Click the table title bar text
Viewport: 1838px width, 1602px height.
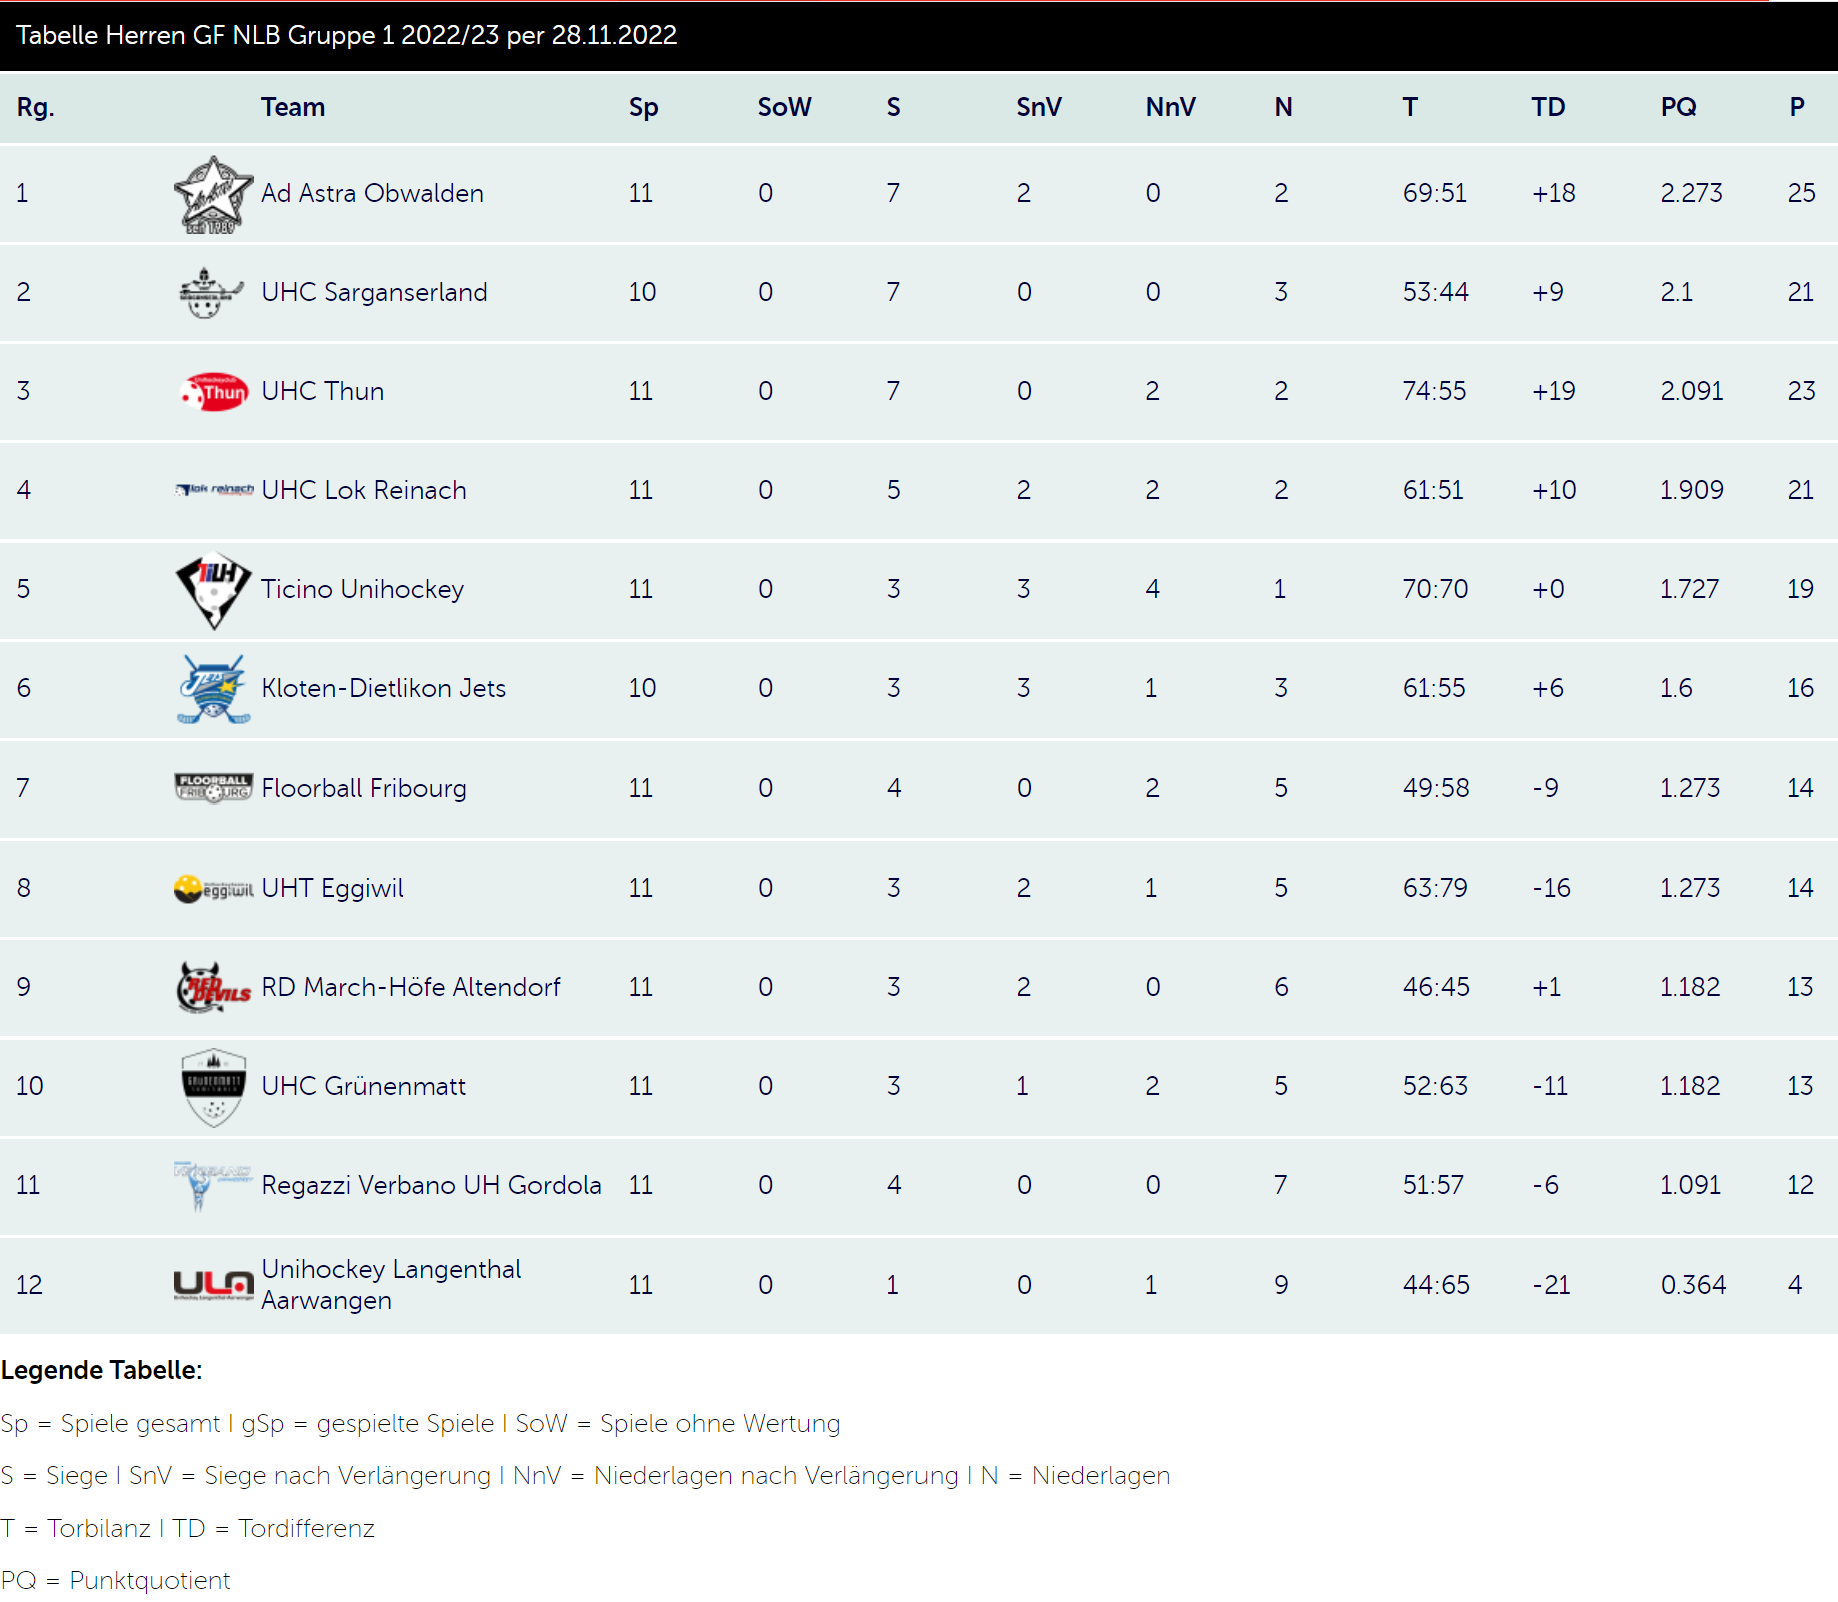346,35
